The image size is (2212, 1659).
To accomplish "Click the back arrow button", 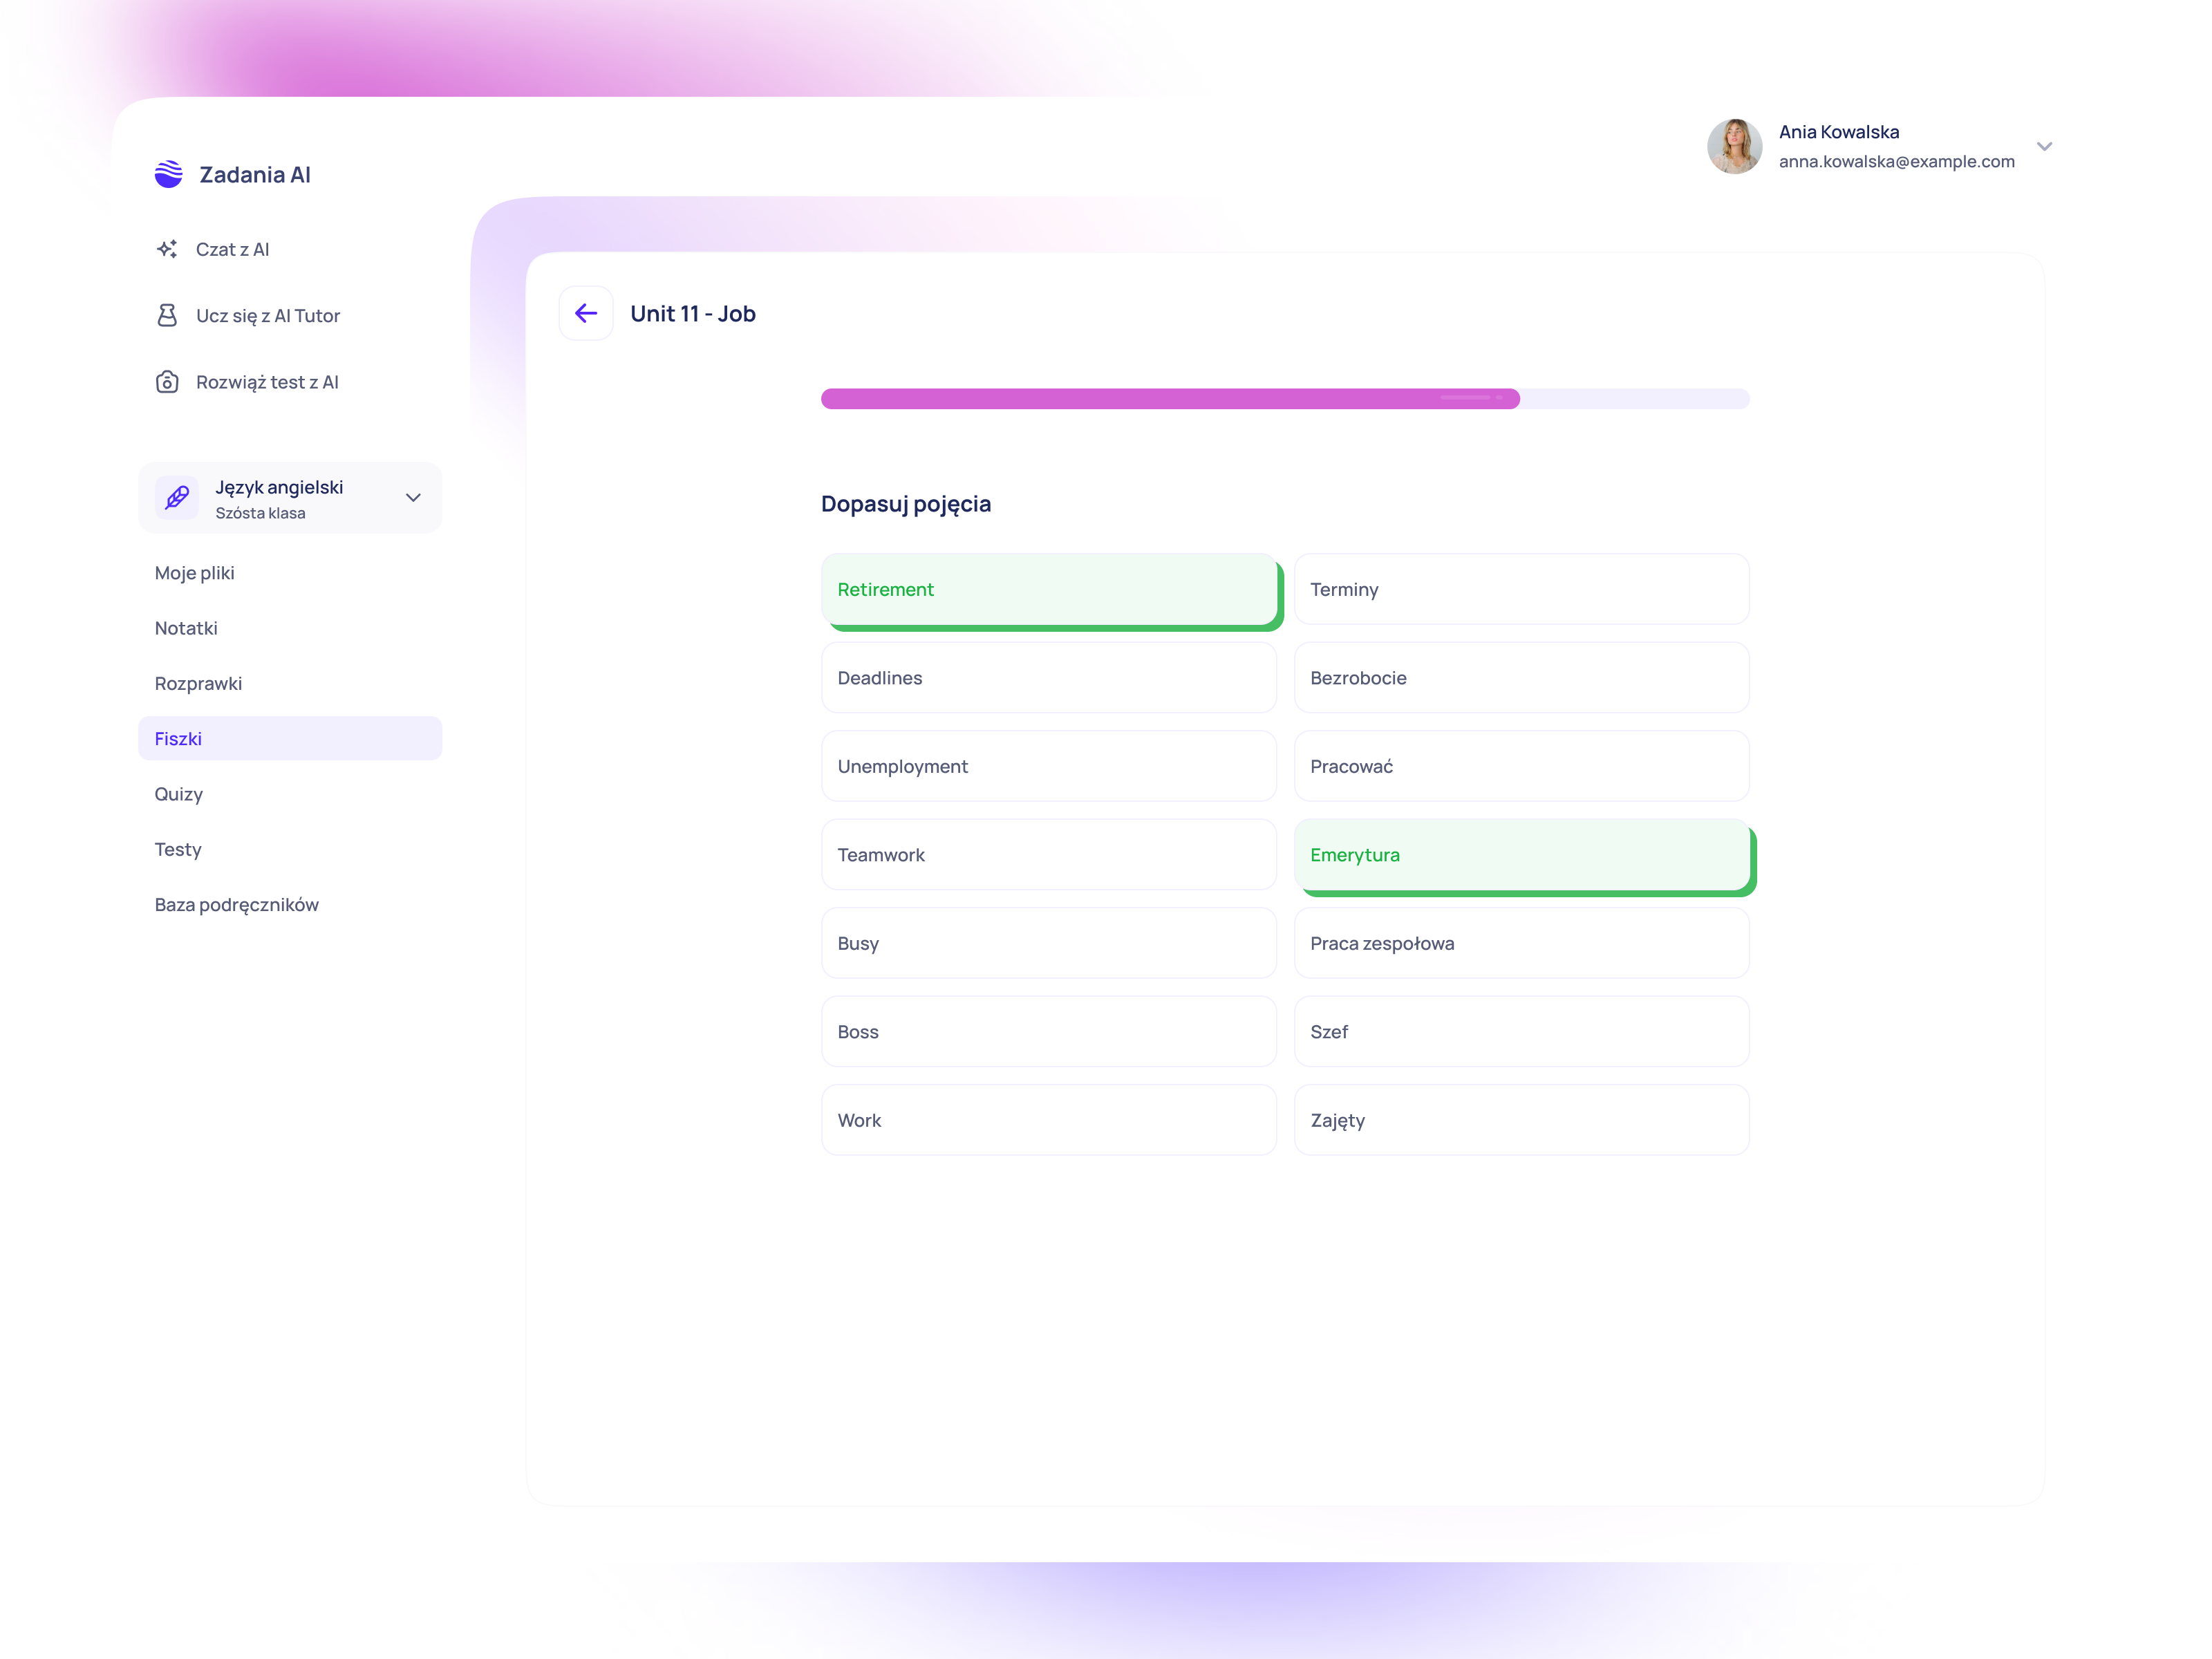I will click(585, 314).
